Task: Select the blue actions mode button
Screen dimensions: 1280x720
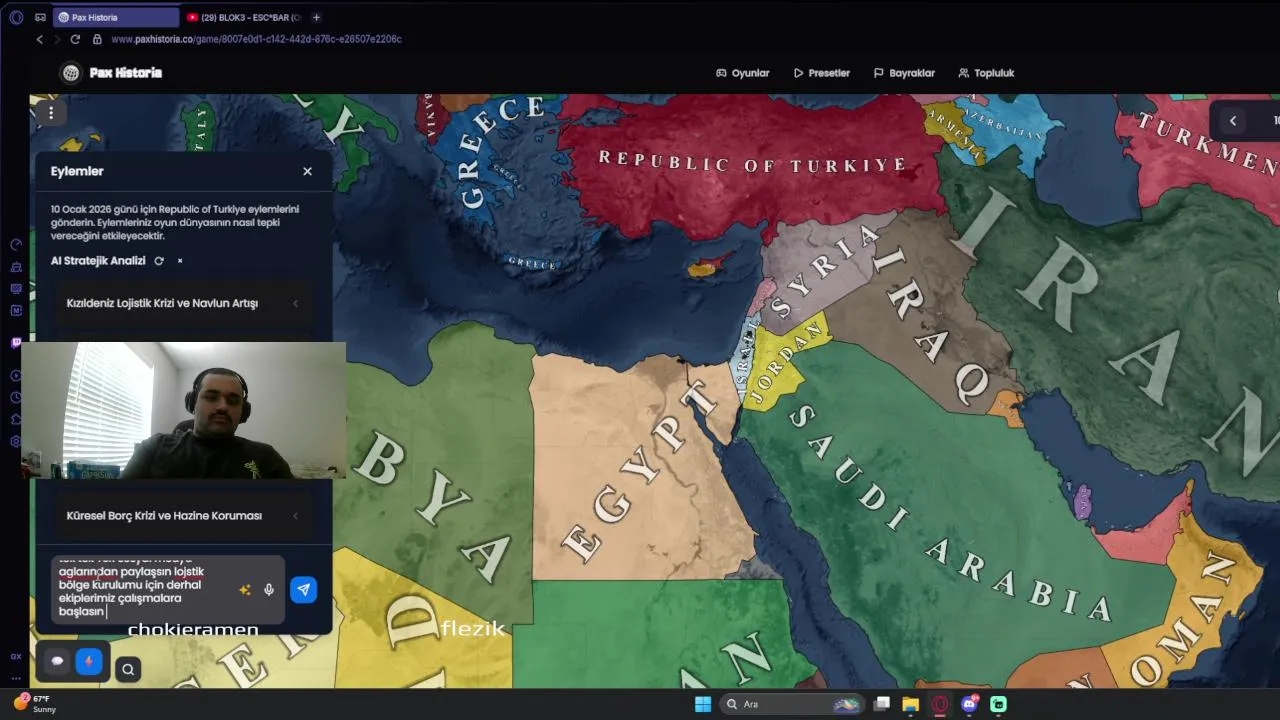Action: (x=89, y=661)
